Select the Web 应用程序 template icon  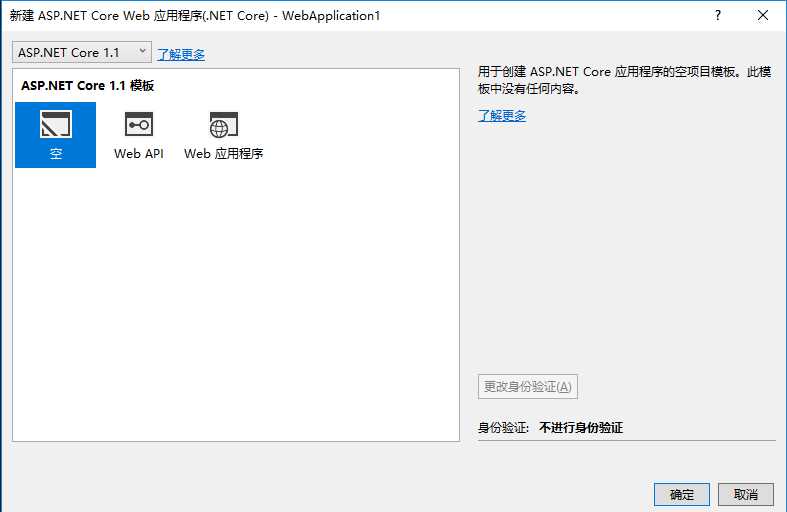[x=223, y=135]
